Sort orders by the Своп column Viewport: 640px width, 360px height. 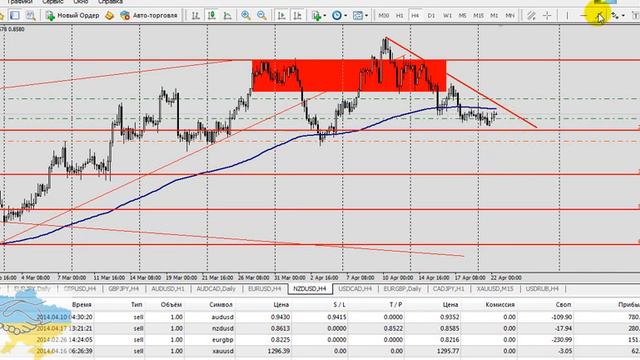[x=564, y=304]
